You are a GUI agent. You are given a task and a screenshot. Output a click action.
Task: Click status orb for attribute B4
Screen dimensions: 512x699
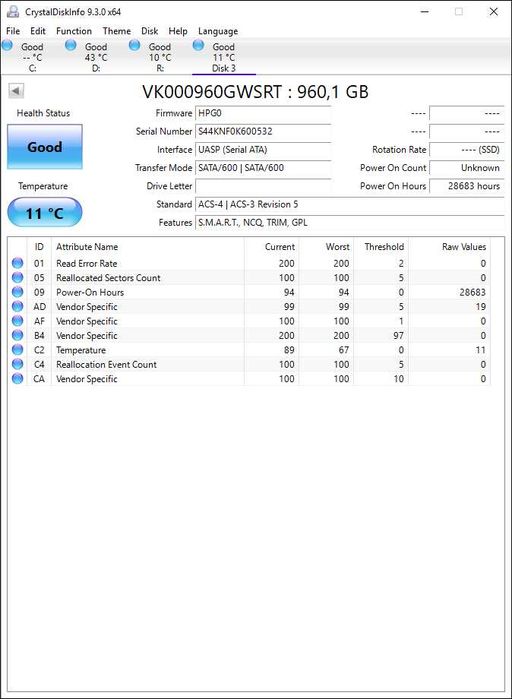[x=17, y=335]
